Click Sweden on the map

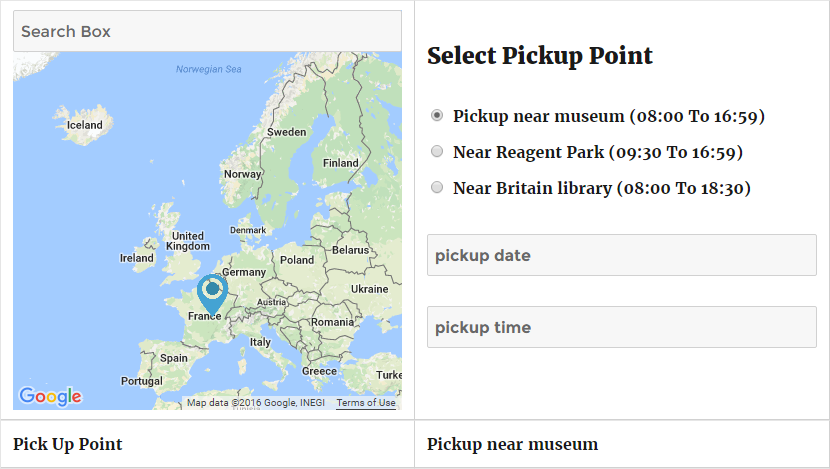point(286,132)
